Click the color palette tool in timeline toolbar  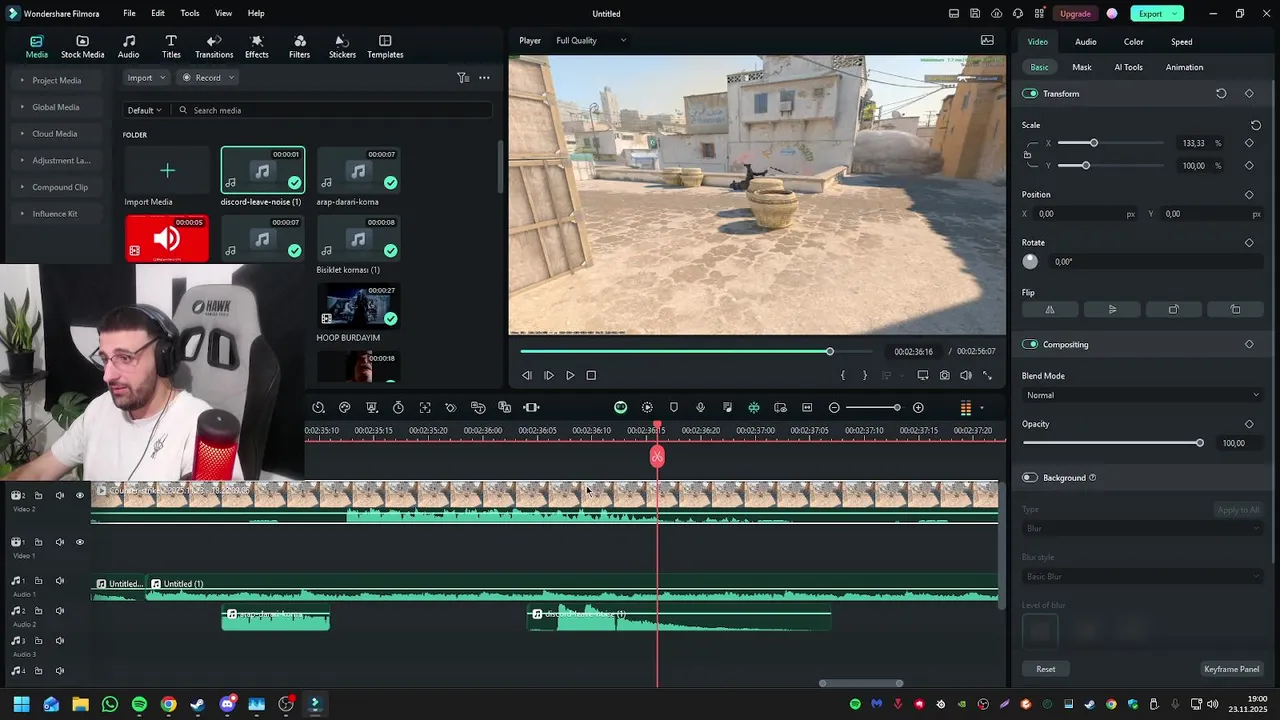345,408
